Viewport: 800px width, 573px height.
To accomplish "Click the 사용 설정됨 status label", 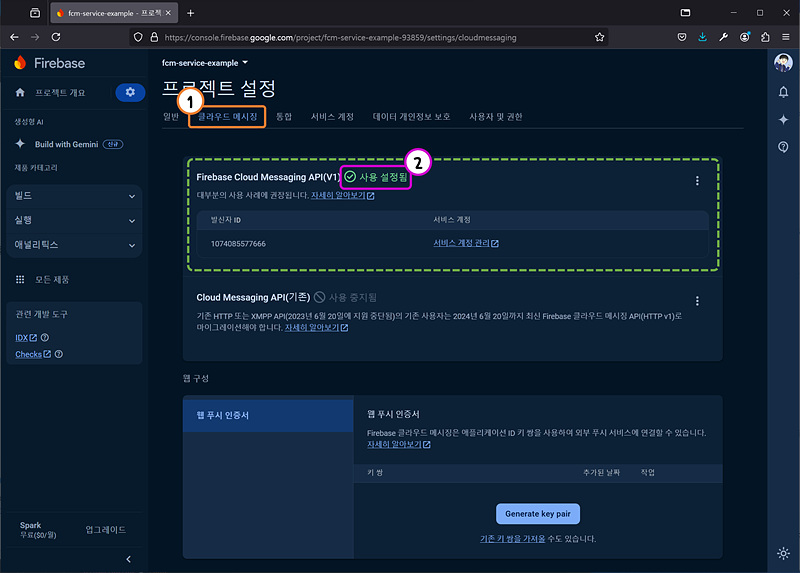I will (x=383, y=177).
